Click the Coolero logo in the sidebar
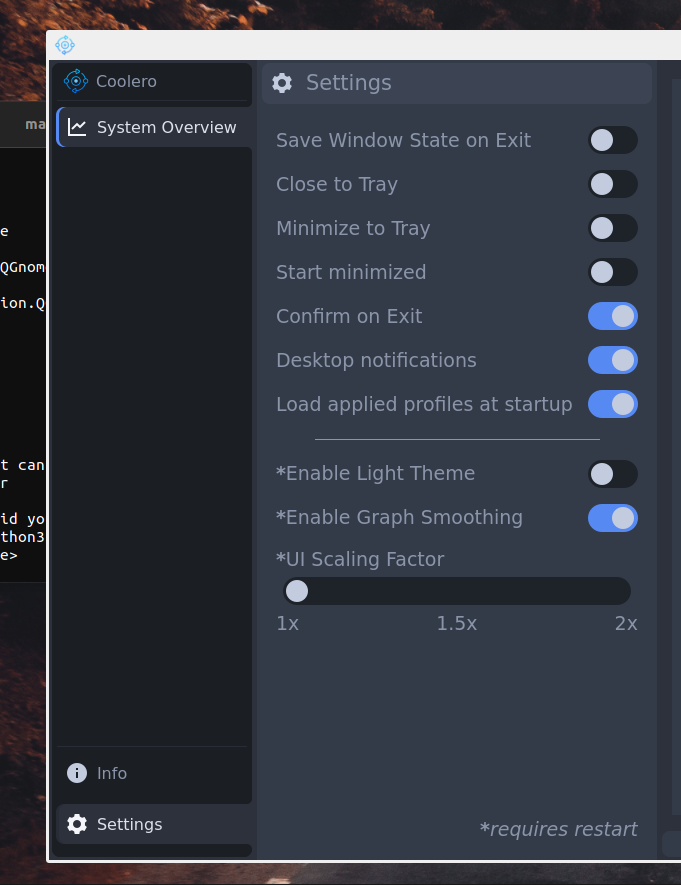The image size is (681, 885). pyautogui.click(x=76, y=81)
